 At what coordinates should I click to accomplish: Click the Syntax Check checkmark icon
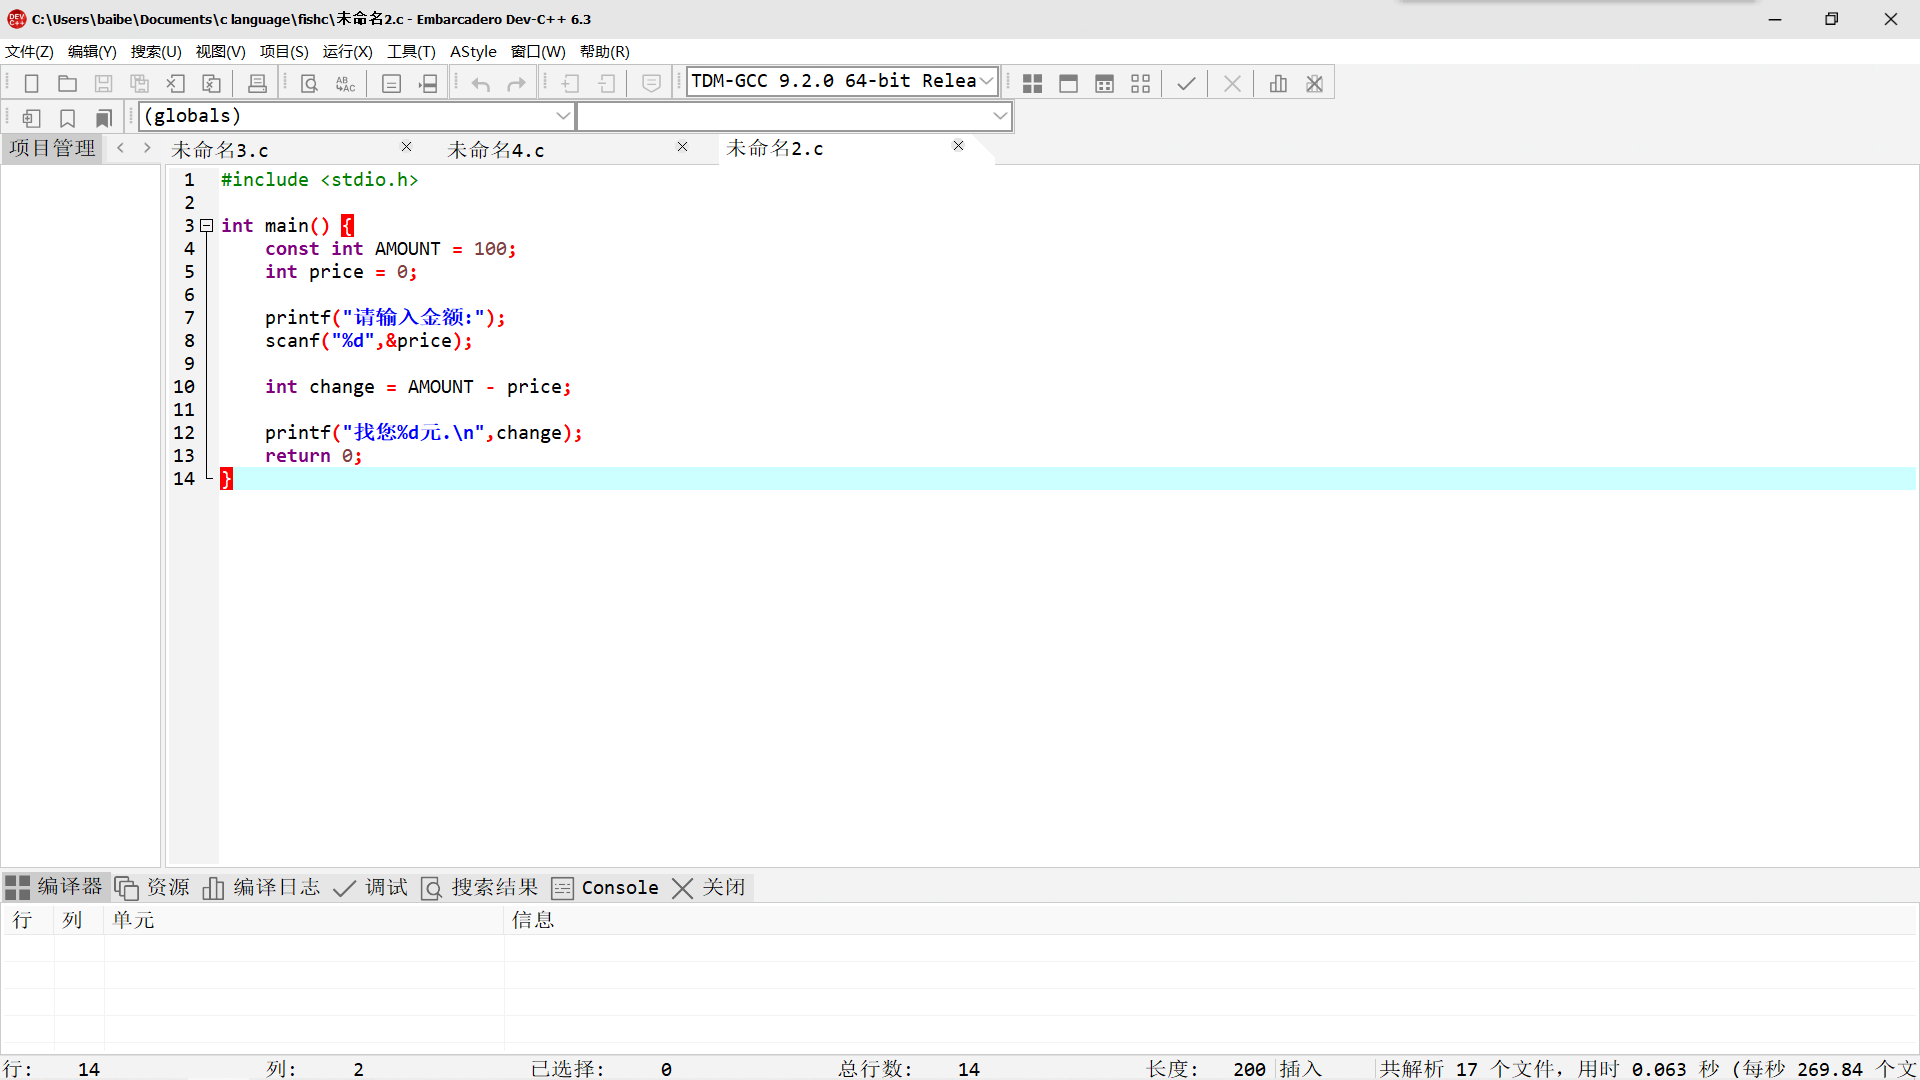pyautogui.click(x=1186, y=84)
